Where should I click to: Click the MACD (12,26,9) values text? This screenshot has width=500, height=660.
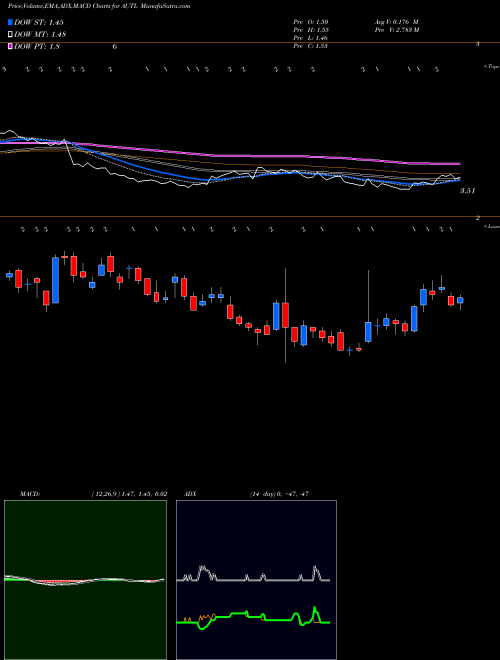tap(129, 494)
